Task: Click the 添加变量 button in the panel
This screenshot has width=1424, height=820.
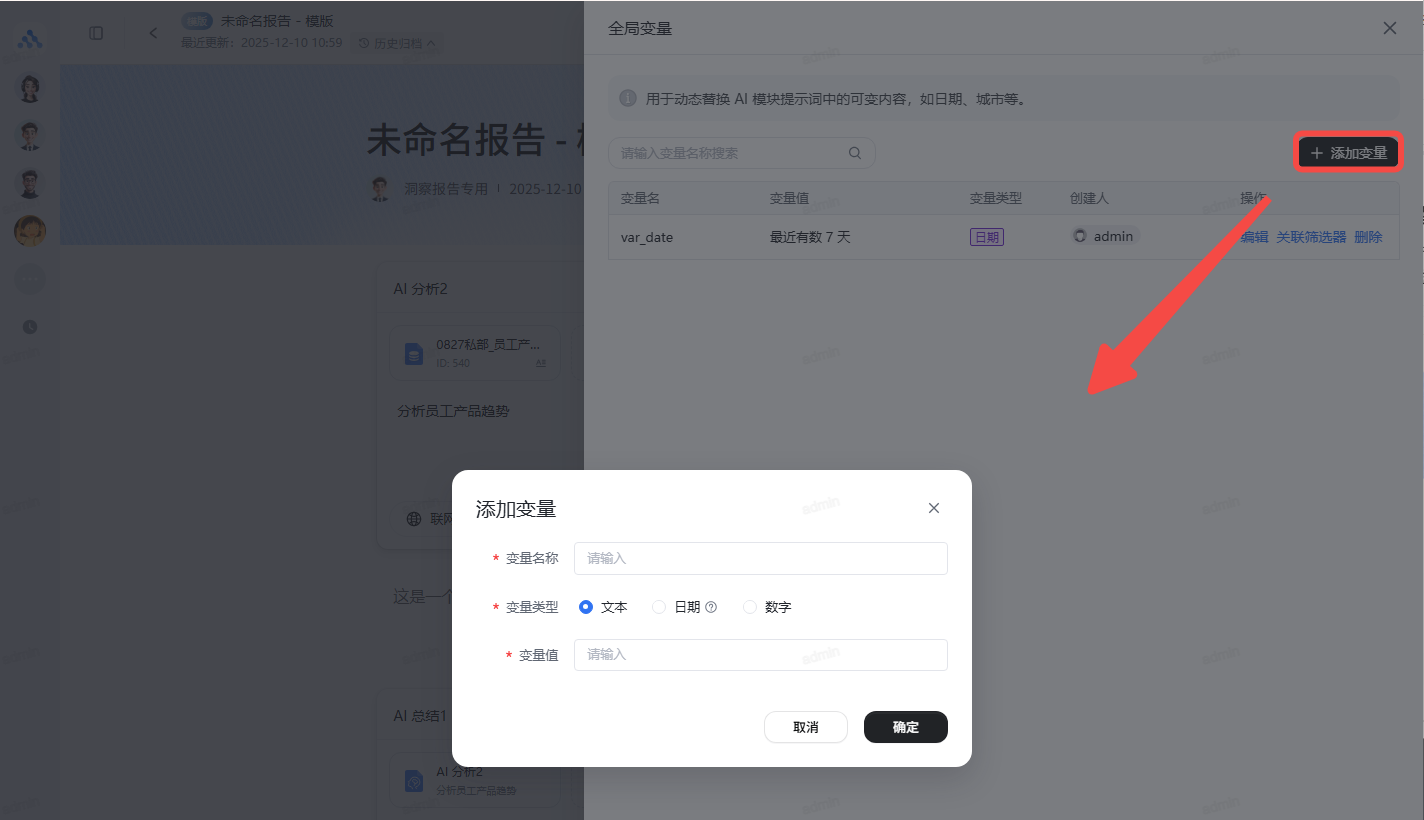Action: [1349, 153]
